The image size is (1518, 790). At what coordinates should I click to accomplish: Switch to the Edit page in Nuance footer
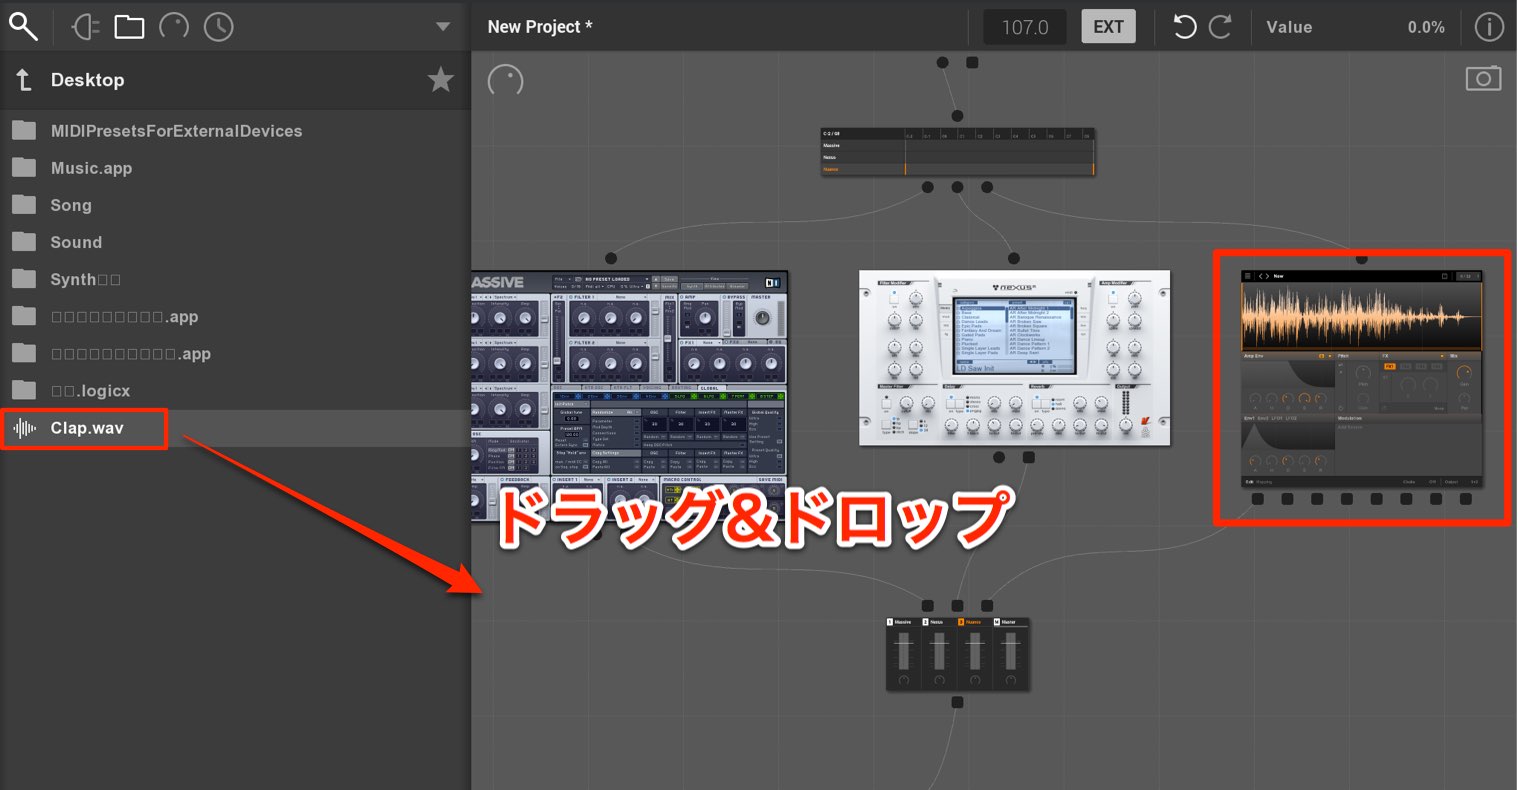(x=1249, y=482)
